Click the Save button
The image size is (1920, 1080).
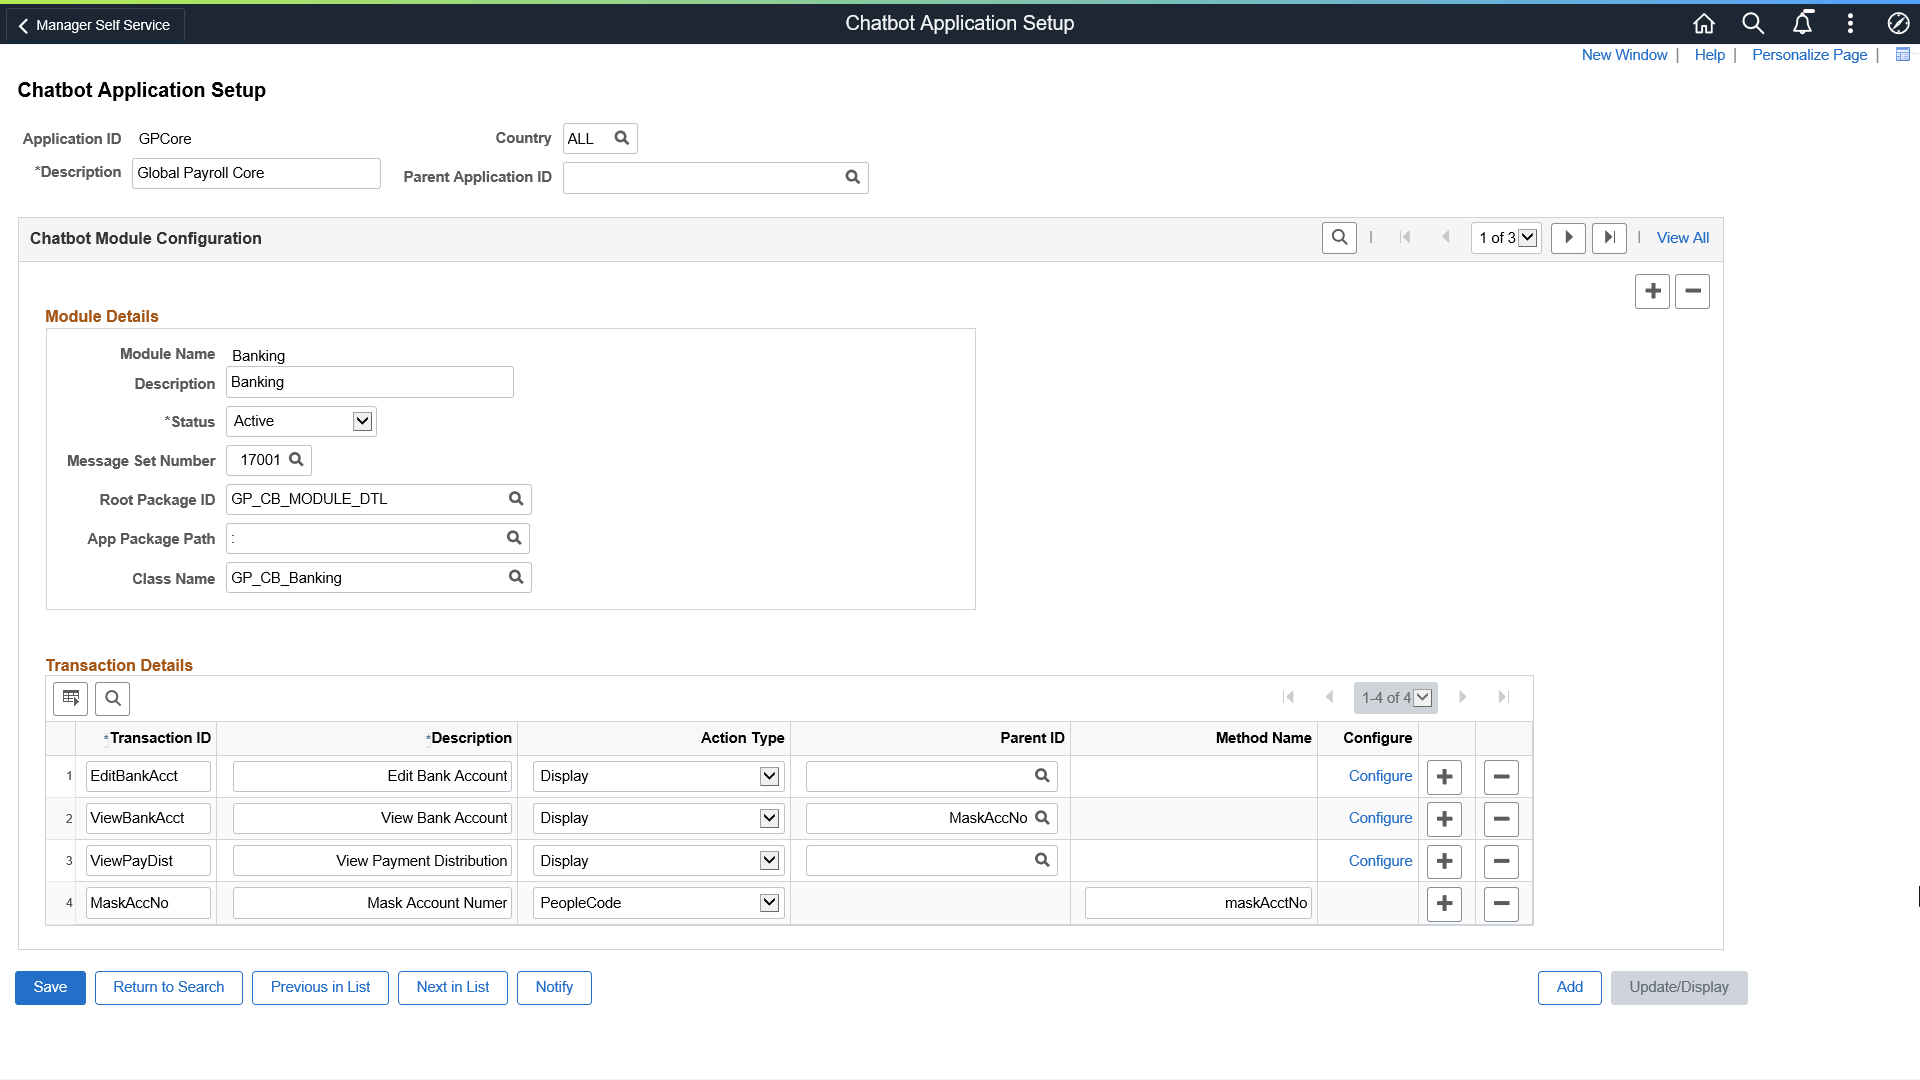click(50, 988)
